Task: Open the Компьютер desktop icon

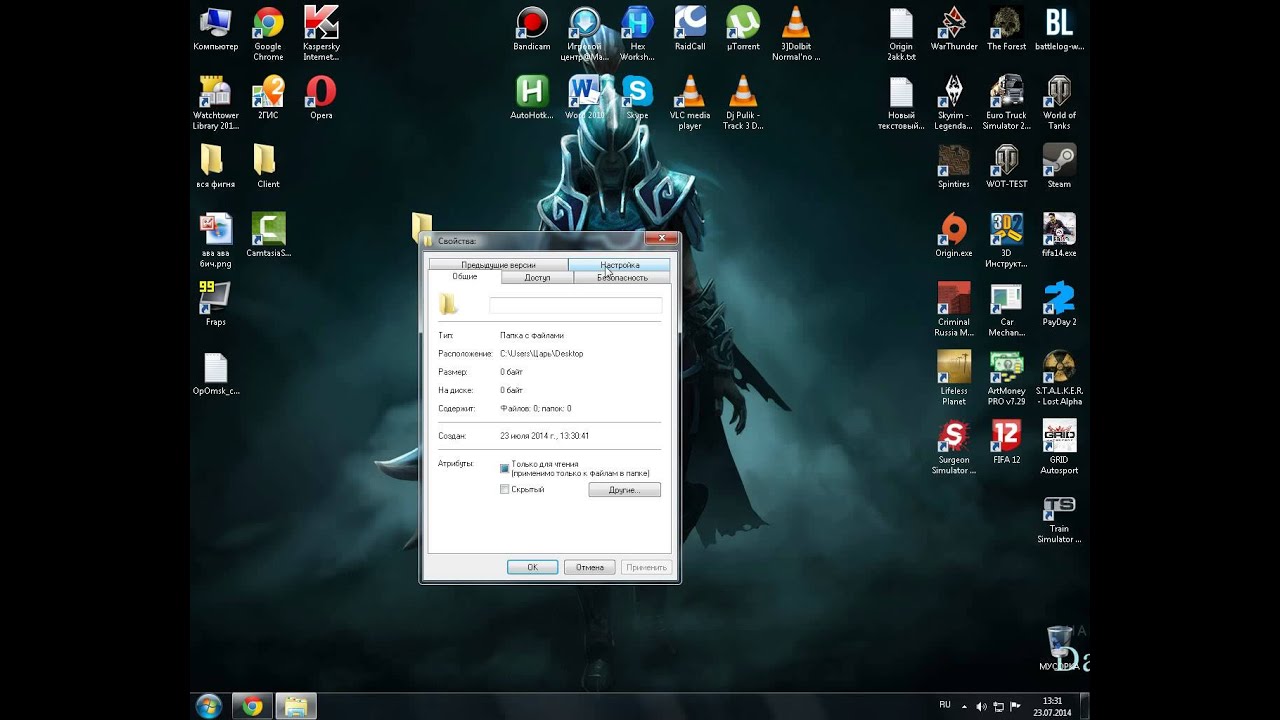Action: click(x=215, y=30)
